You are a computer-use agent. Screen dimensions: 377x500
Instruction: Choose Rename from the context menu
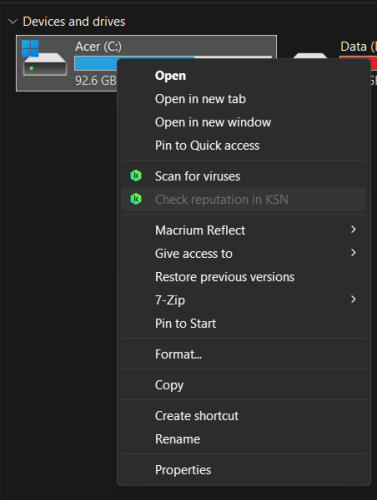pos(244,439)
